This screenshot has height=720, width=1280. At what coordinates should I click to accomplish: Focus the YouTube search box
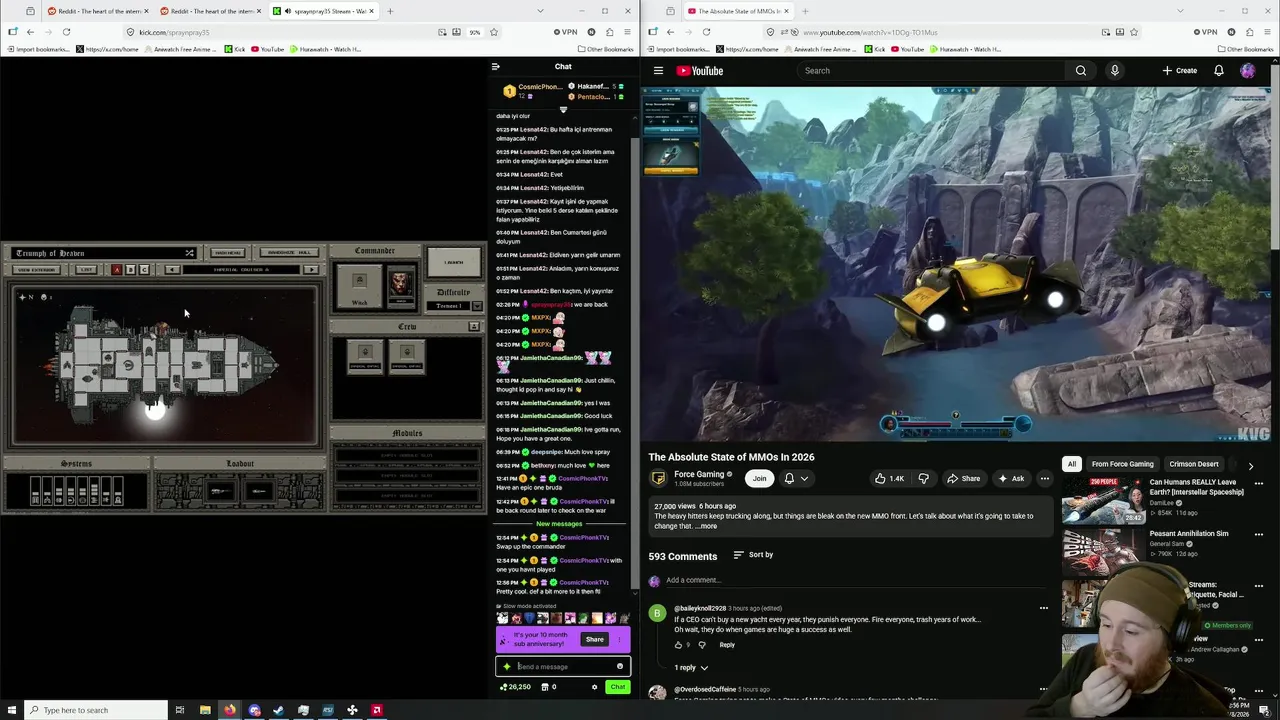(930, 71)
